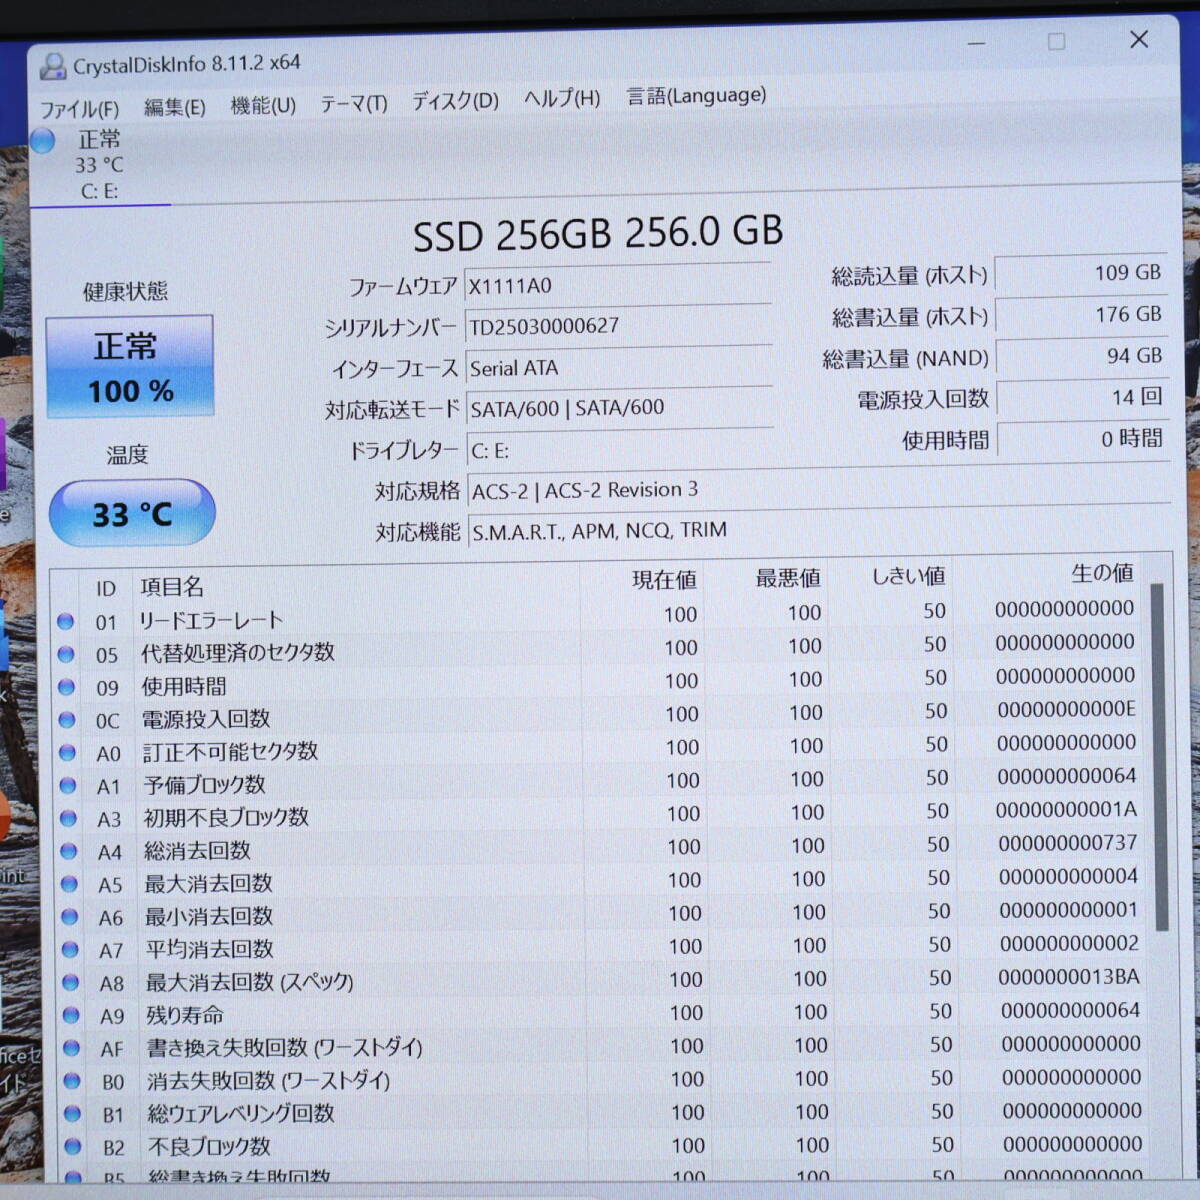Viewport: 1200px width, 1200px height.
Task: Click status dot for ID 01 リードエラーレート
Action: pos(66,622)
